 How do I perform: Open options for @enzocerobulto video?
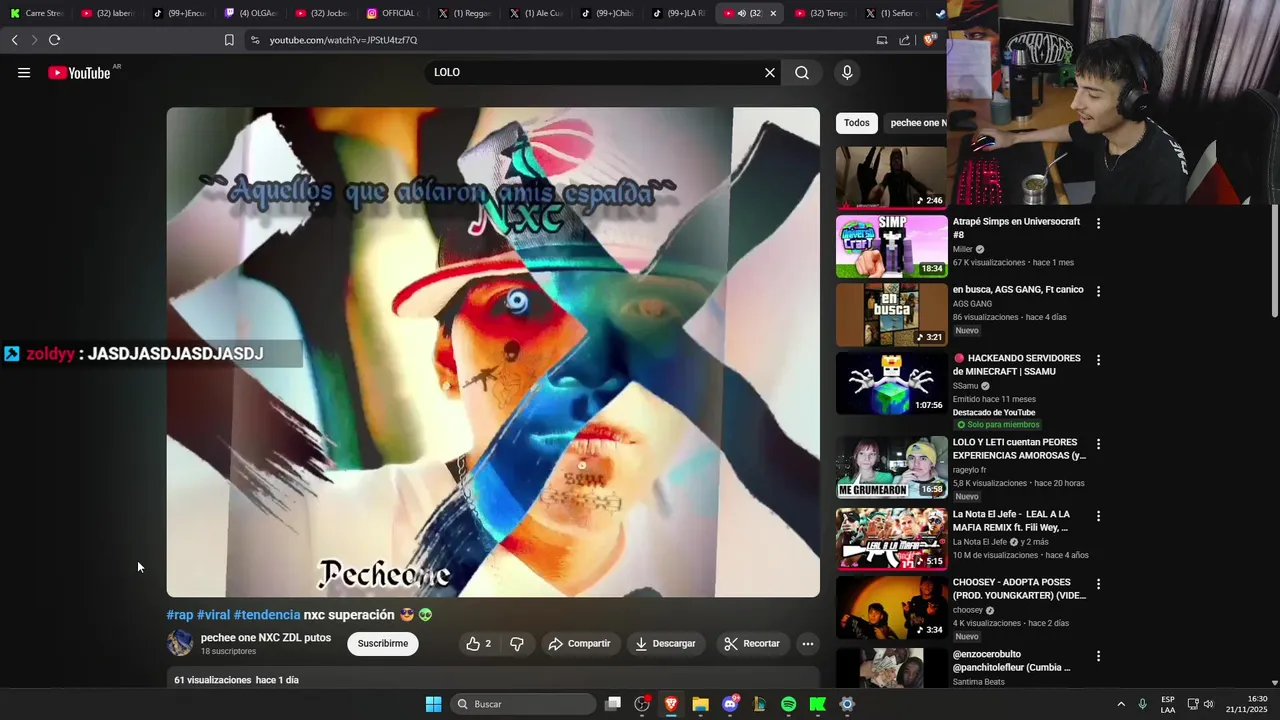point(1098,656)
